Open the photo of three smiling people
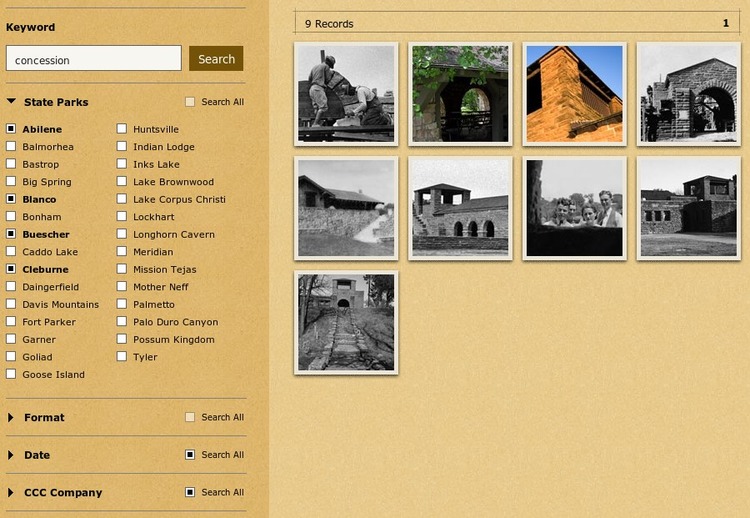The height and width of the screenshot is (518, 750). click(575, 208)
